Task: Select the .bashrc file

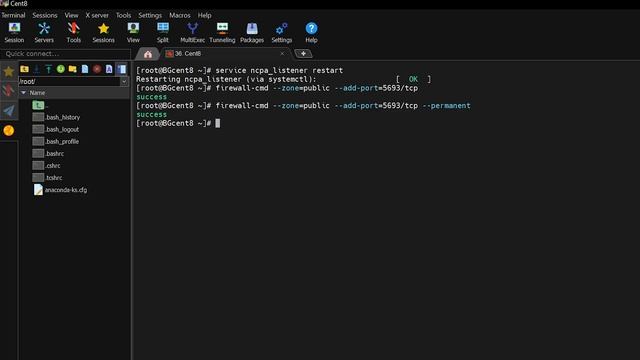Action: tap(48, 153)
